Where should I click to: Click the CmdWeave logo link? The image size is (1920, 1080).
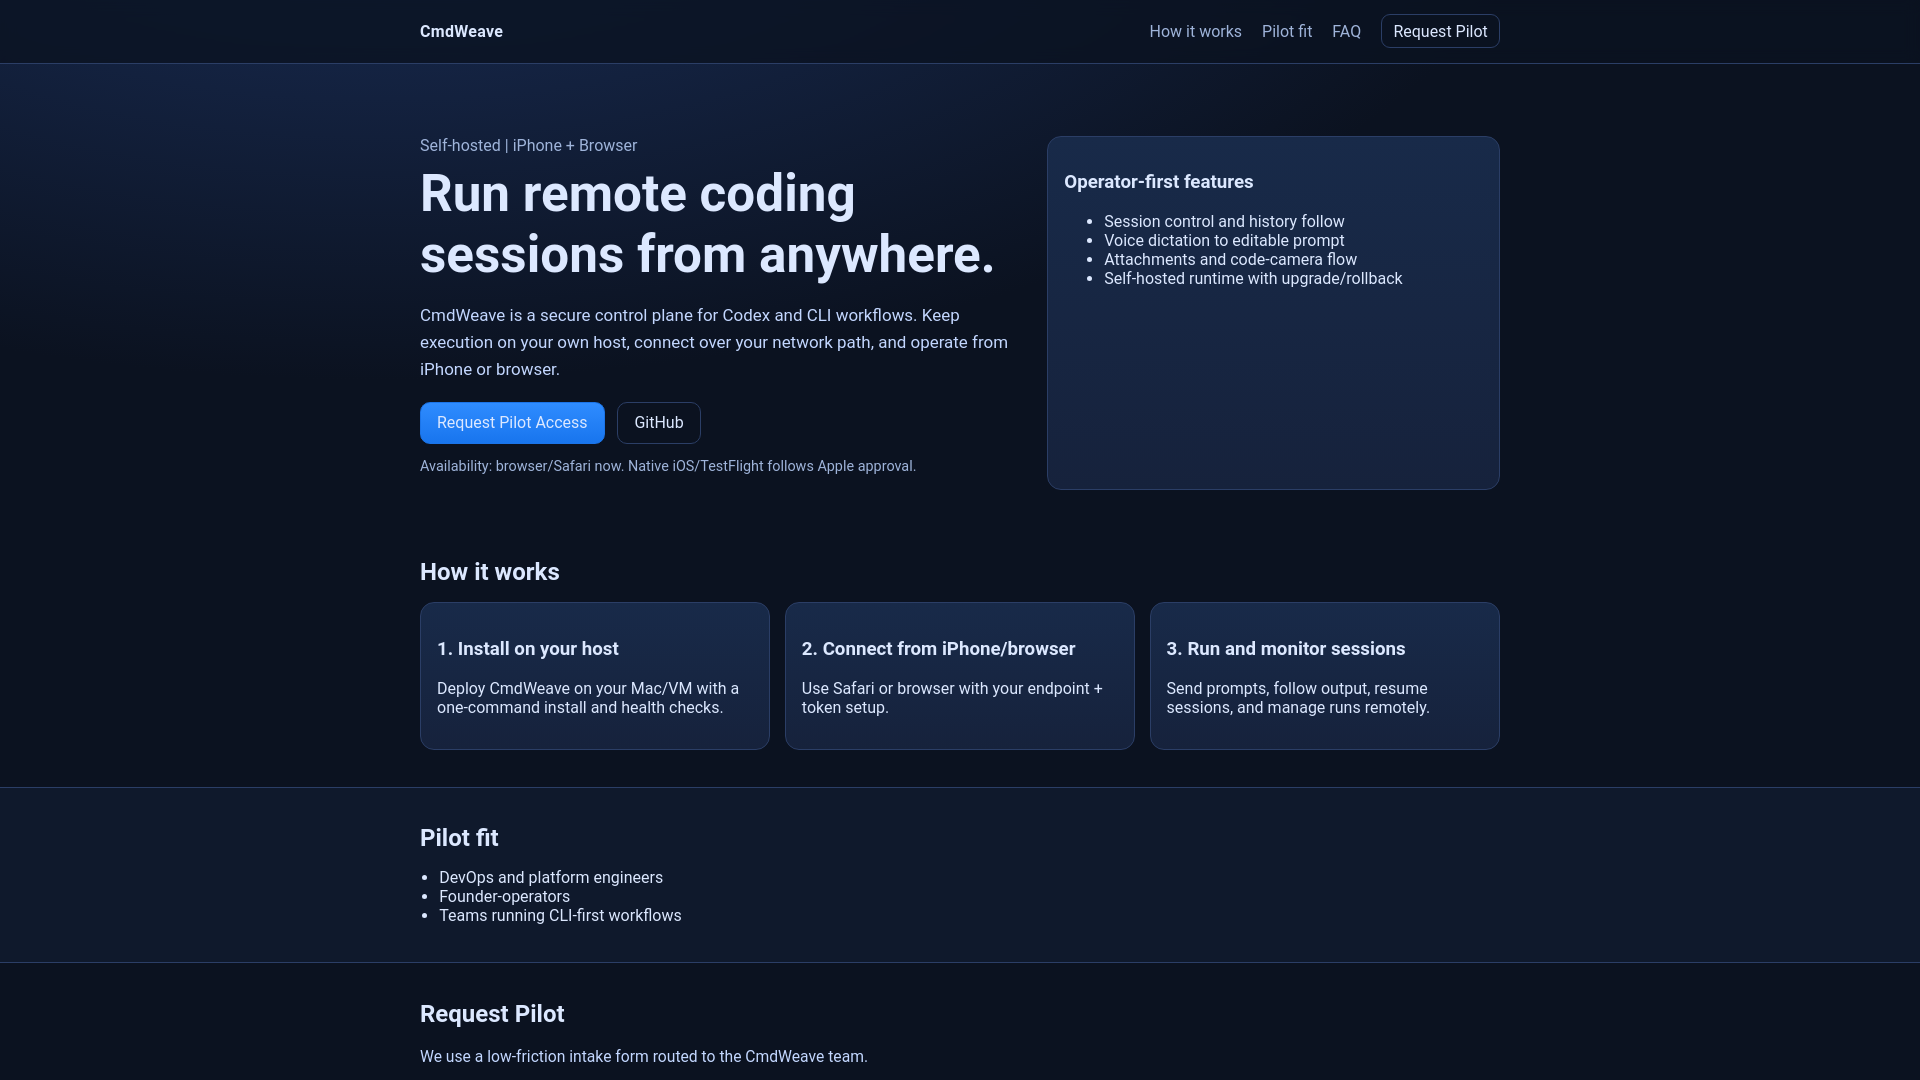461,31
